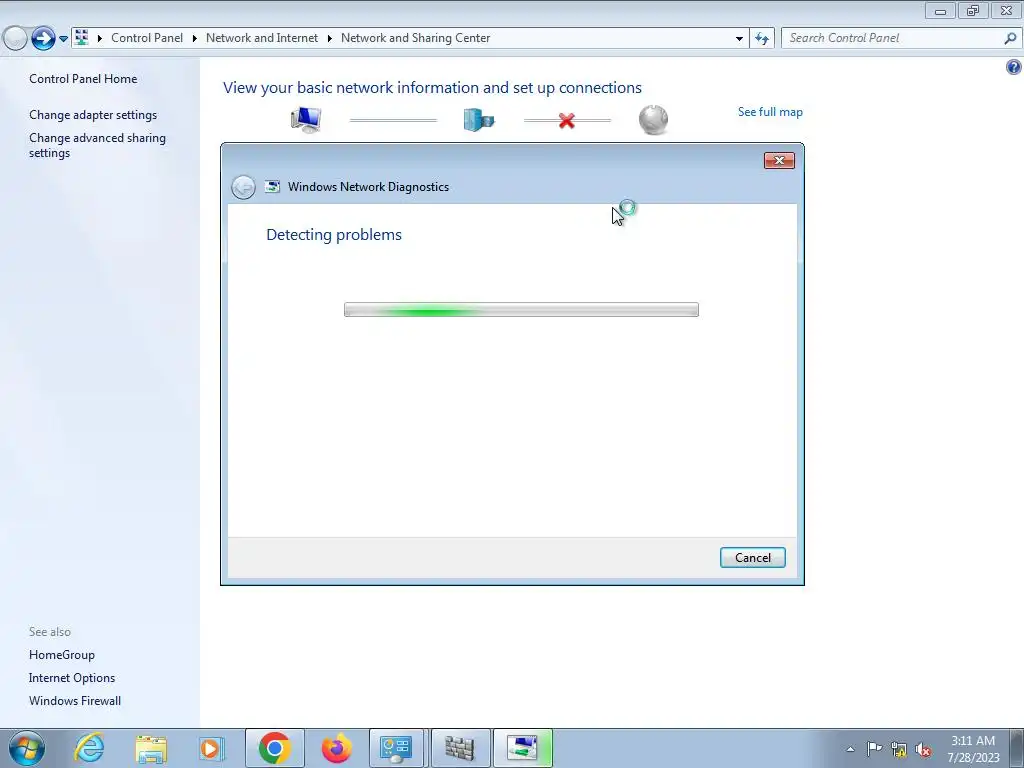This screenshot has width=1024, height=768.
Task: Open Windows Media Player from taskbar
Action: coord(212,748)
